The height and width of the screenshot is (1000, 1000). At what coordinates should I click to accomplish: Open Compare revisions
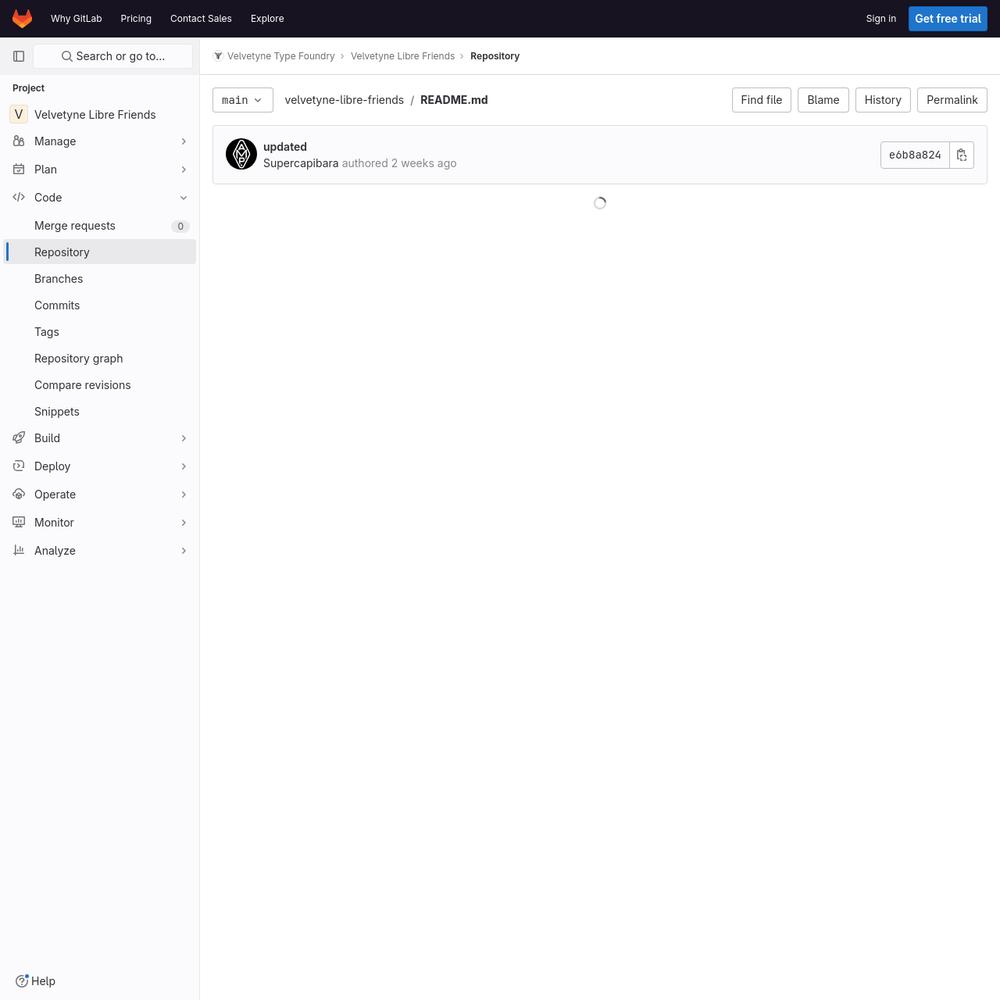(99, 385)
